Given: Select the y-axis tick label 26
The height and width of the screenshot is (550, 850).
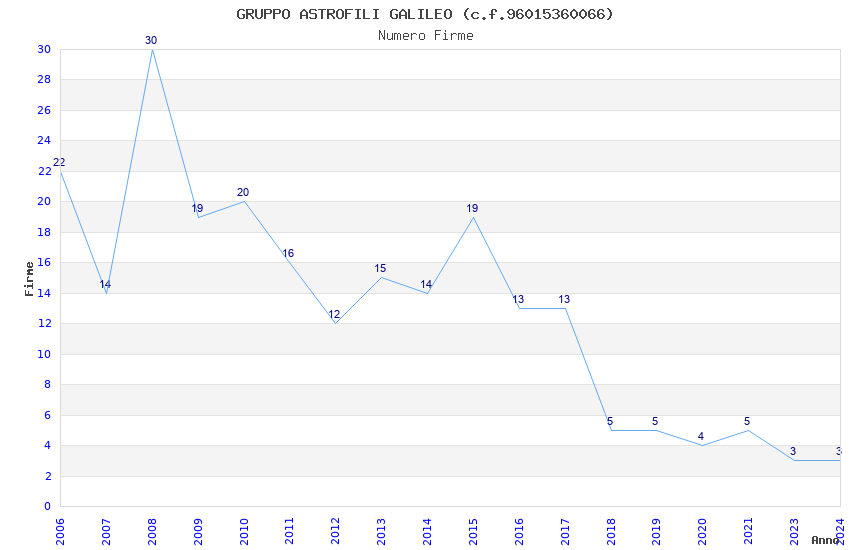Looking at the screenshot, I should [x=44, y=110].
